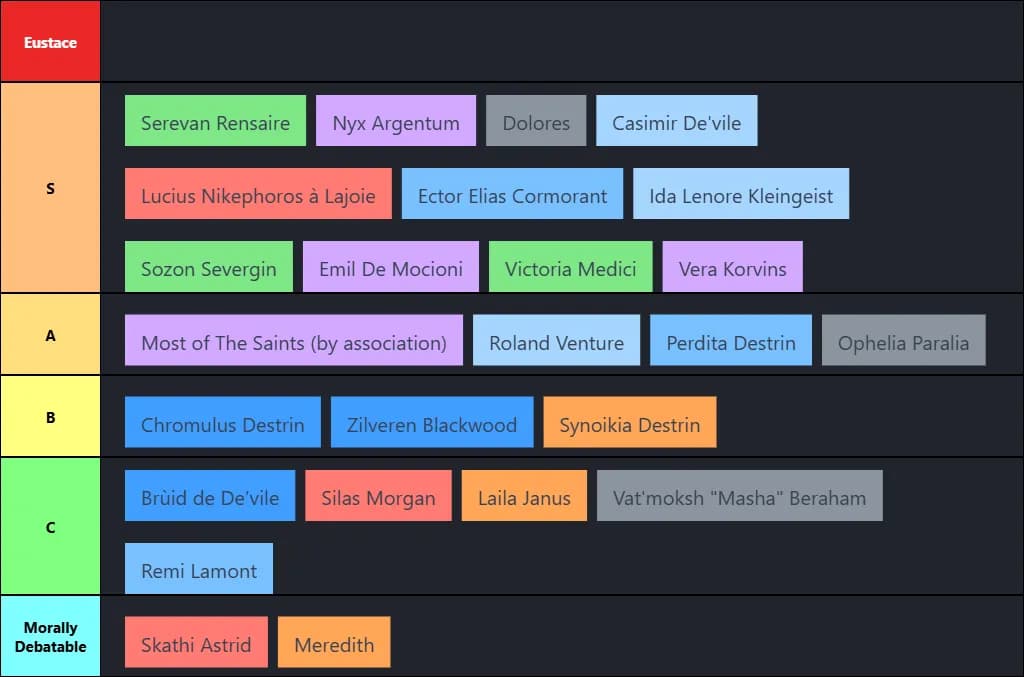The width and height of the screenshot is (1024, 677).
Task: Select the Victoria Medici tile
Action: (570, 268)
